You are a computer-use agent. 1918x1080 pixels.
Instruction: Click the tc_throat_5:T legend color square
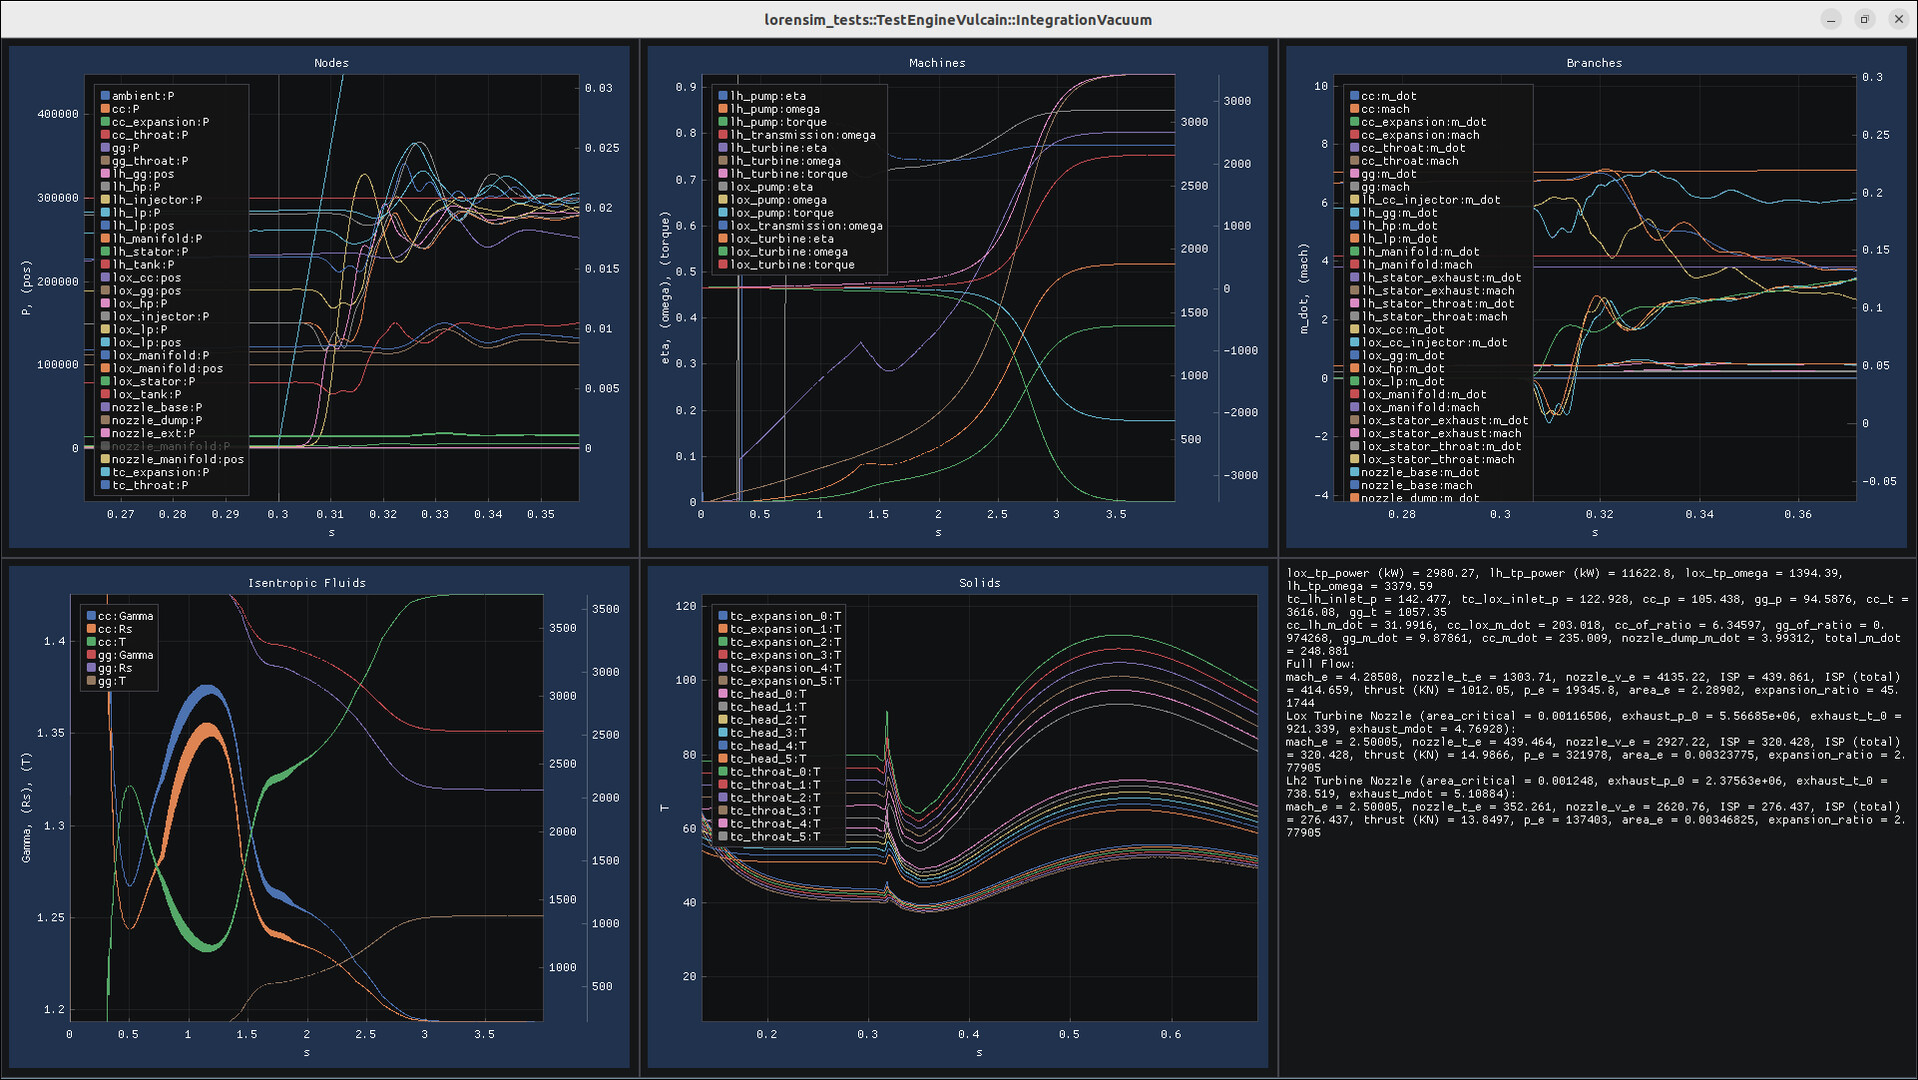(723, 837)
